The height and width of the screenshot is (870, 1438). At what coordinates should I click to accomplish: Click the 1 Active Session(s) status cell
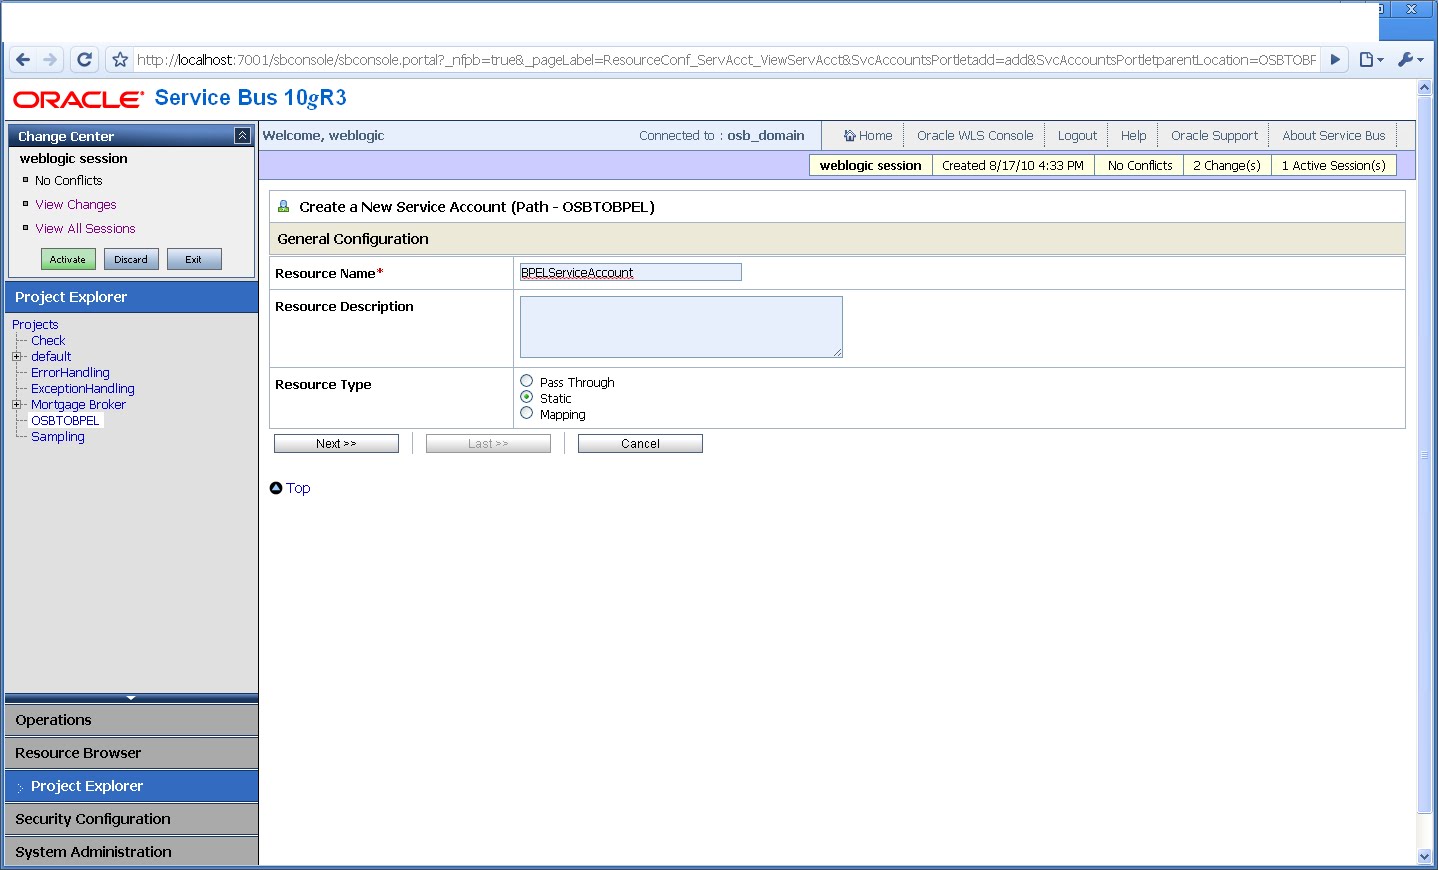coord(1334,166)
